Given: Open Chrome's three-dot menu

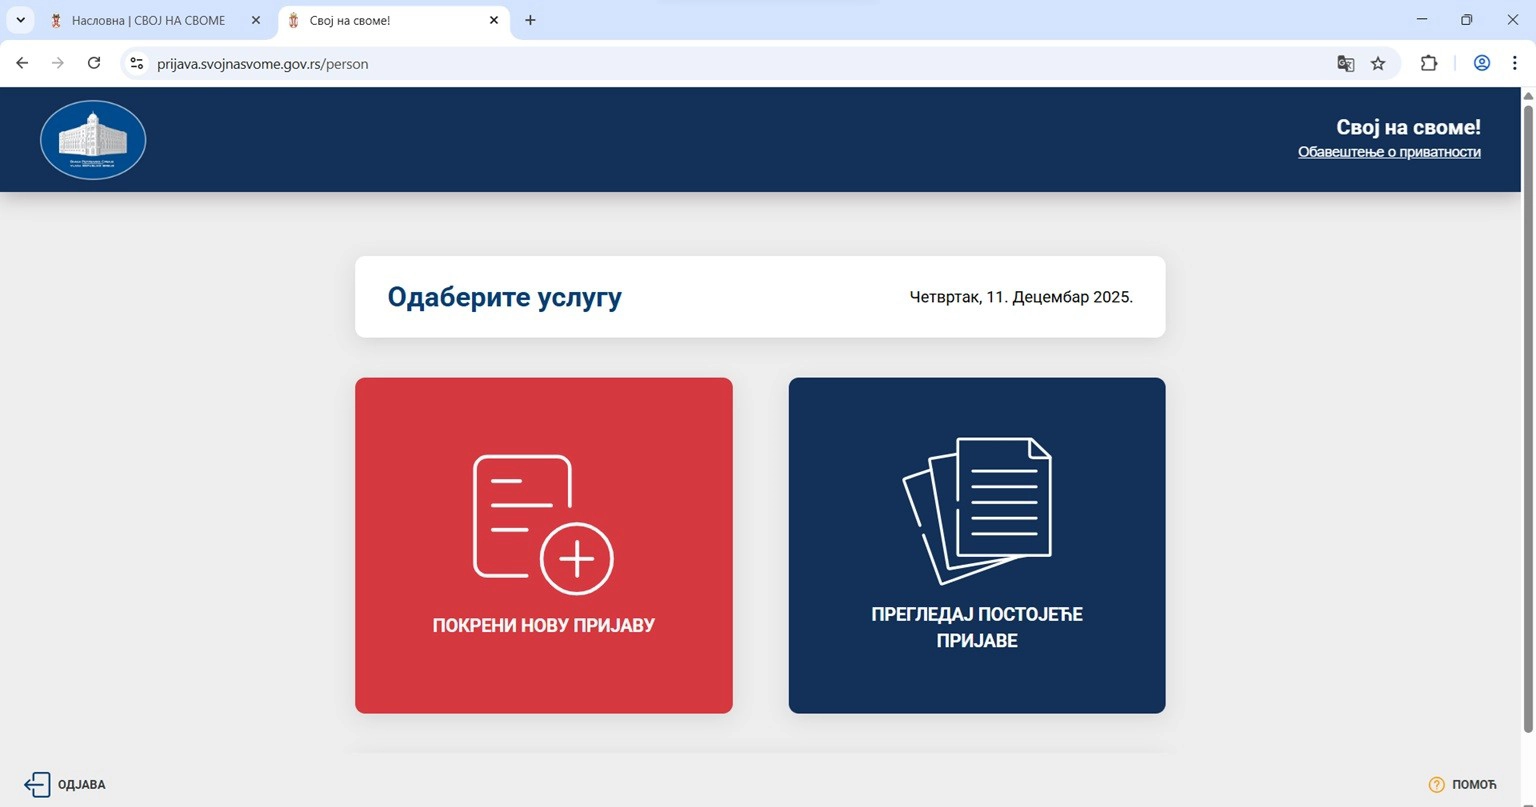Looking at the screenshot, I should [1515, 63].
